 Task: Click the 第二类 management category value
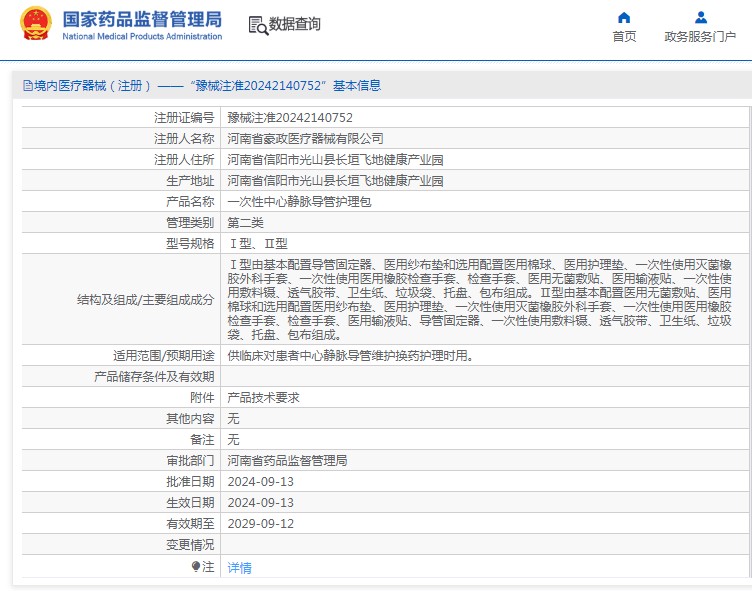pyautogui.click(x=245, y=222)
